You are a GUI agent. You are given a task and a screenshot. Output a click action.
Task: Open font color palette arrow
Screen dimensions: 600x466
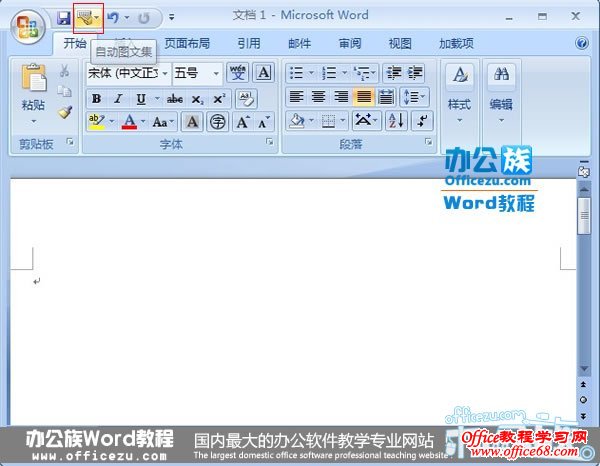[143, 121]
